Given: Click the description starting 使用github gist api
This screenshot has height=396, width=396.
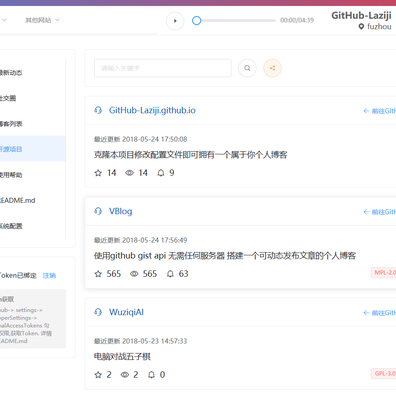Looking at the screenshot, I should pos(225,256).
